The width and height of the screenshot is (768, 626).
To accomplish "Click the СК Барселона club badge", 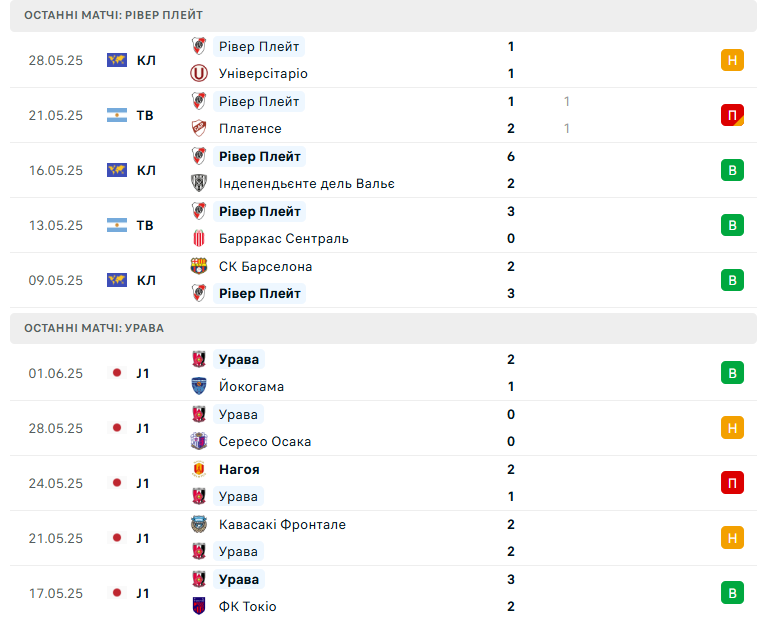I will [199, 266].
